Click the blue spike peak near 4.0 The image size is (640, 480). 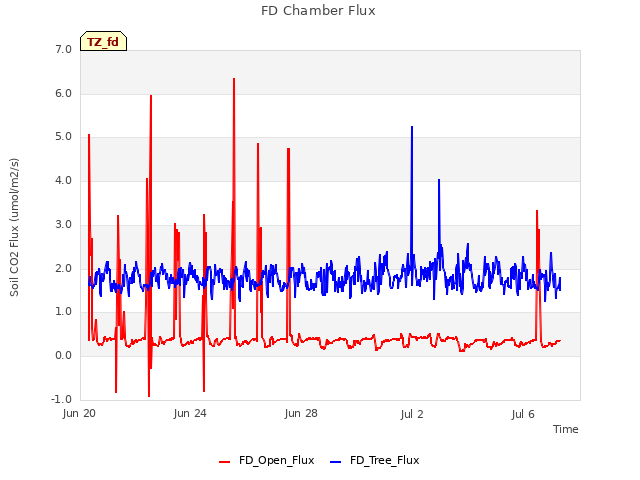439,180
